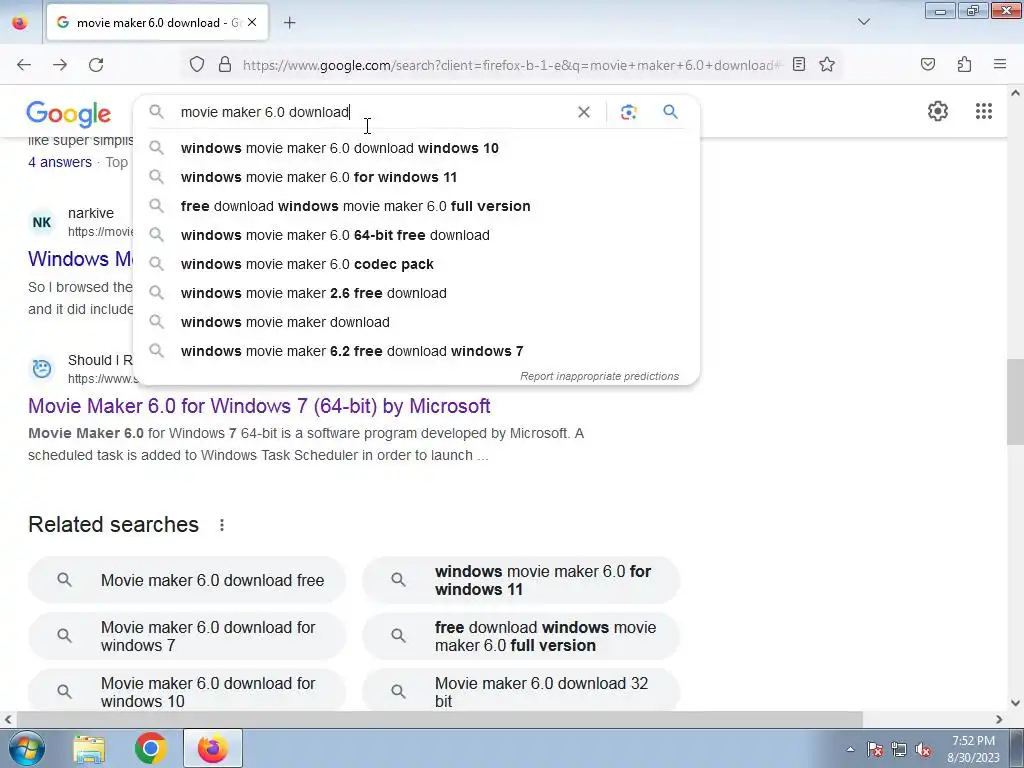Image resolution: width=1024 pixels, height=768 pixels.
Task: Click inside the Google search text field
Action: [372, 112]
